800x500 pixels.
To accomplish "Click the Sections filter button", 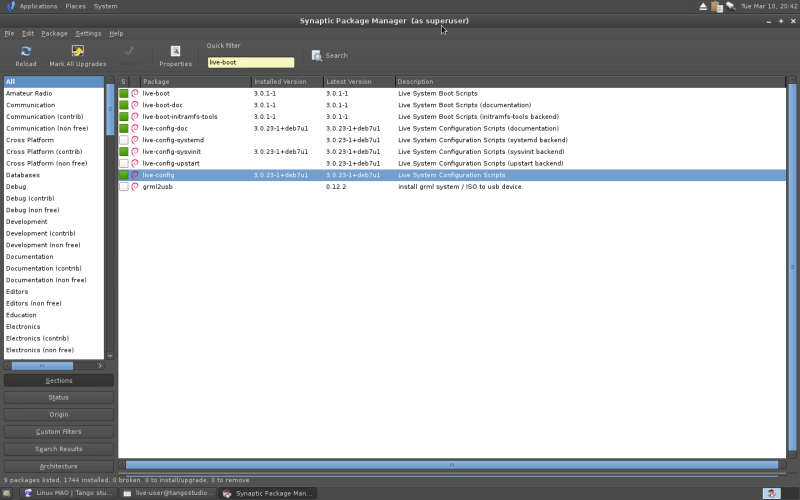I will pyautogui.click(x=59, y=381).
